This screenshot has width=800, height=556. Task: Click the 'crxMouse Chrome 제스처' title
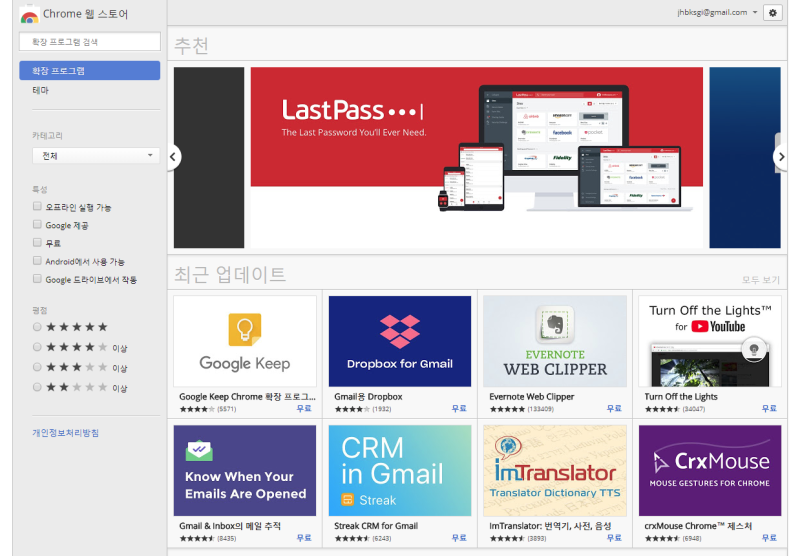(698, 525)
